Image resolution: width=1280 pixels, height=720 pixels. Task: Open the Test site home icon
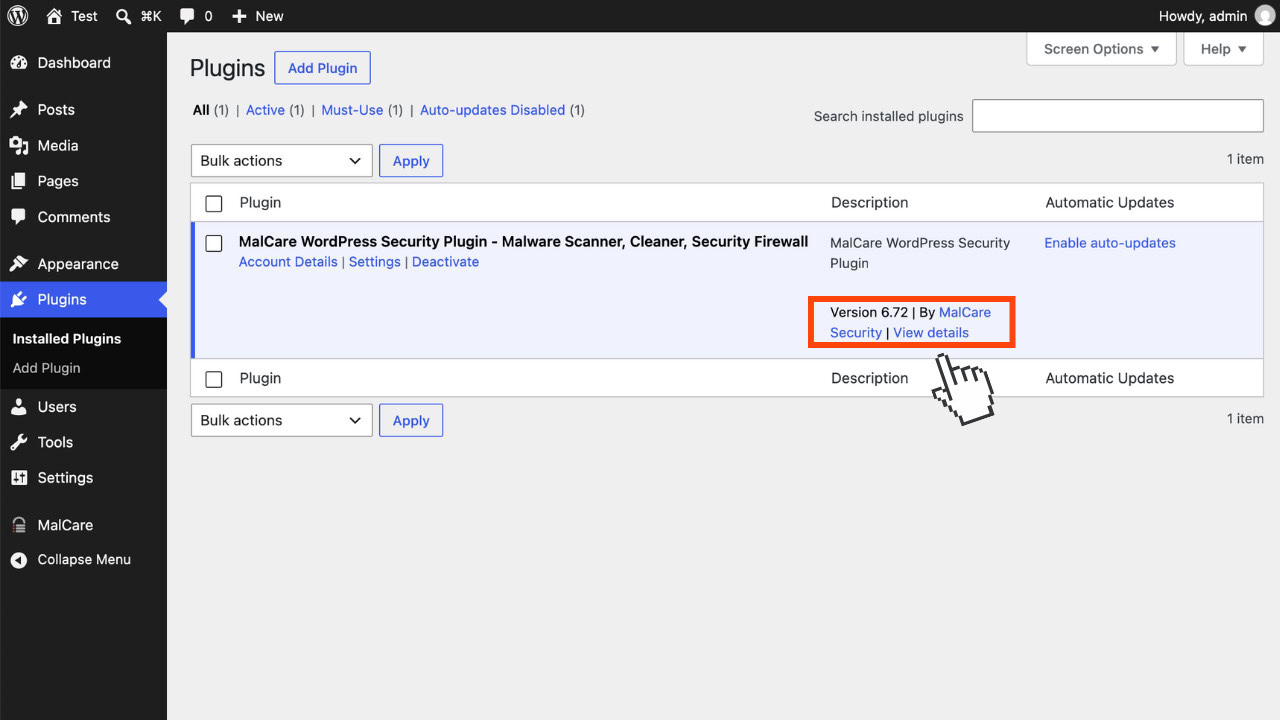coord(54,16)
